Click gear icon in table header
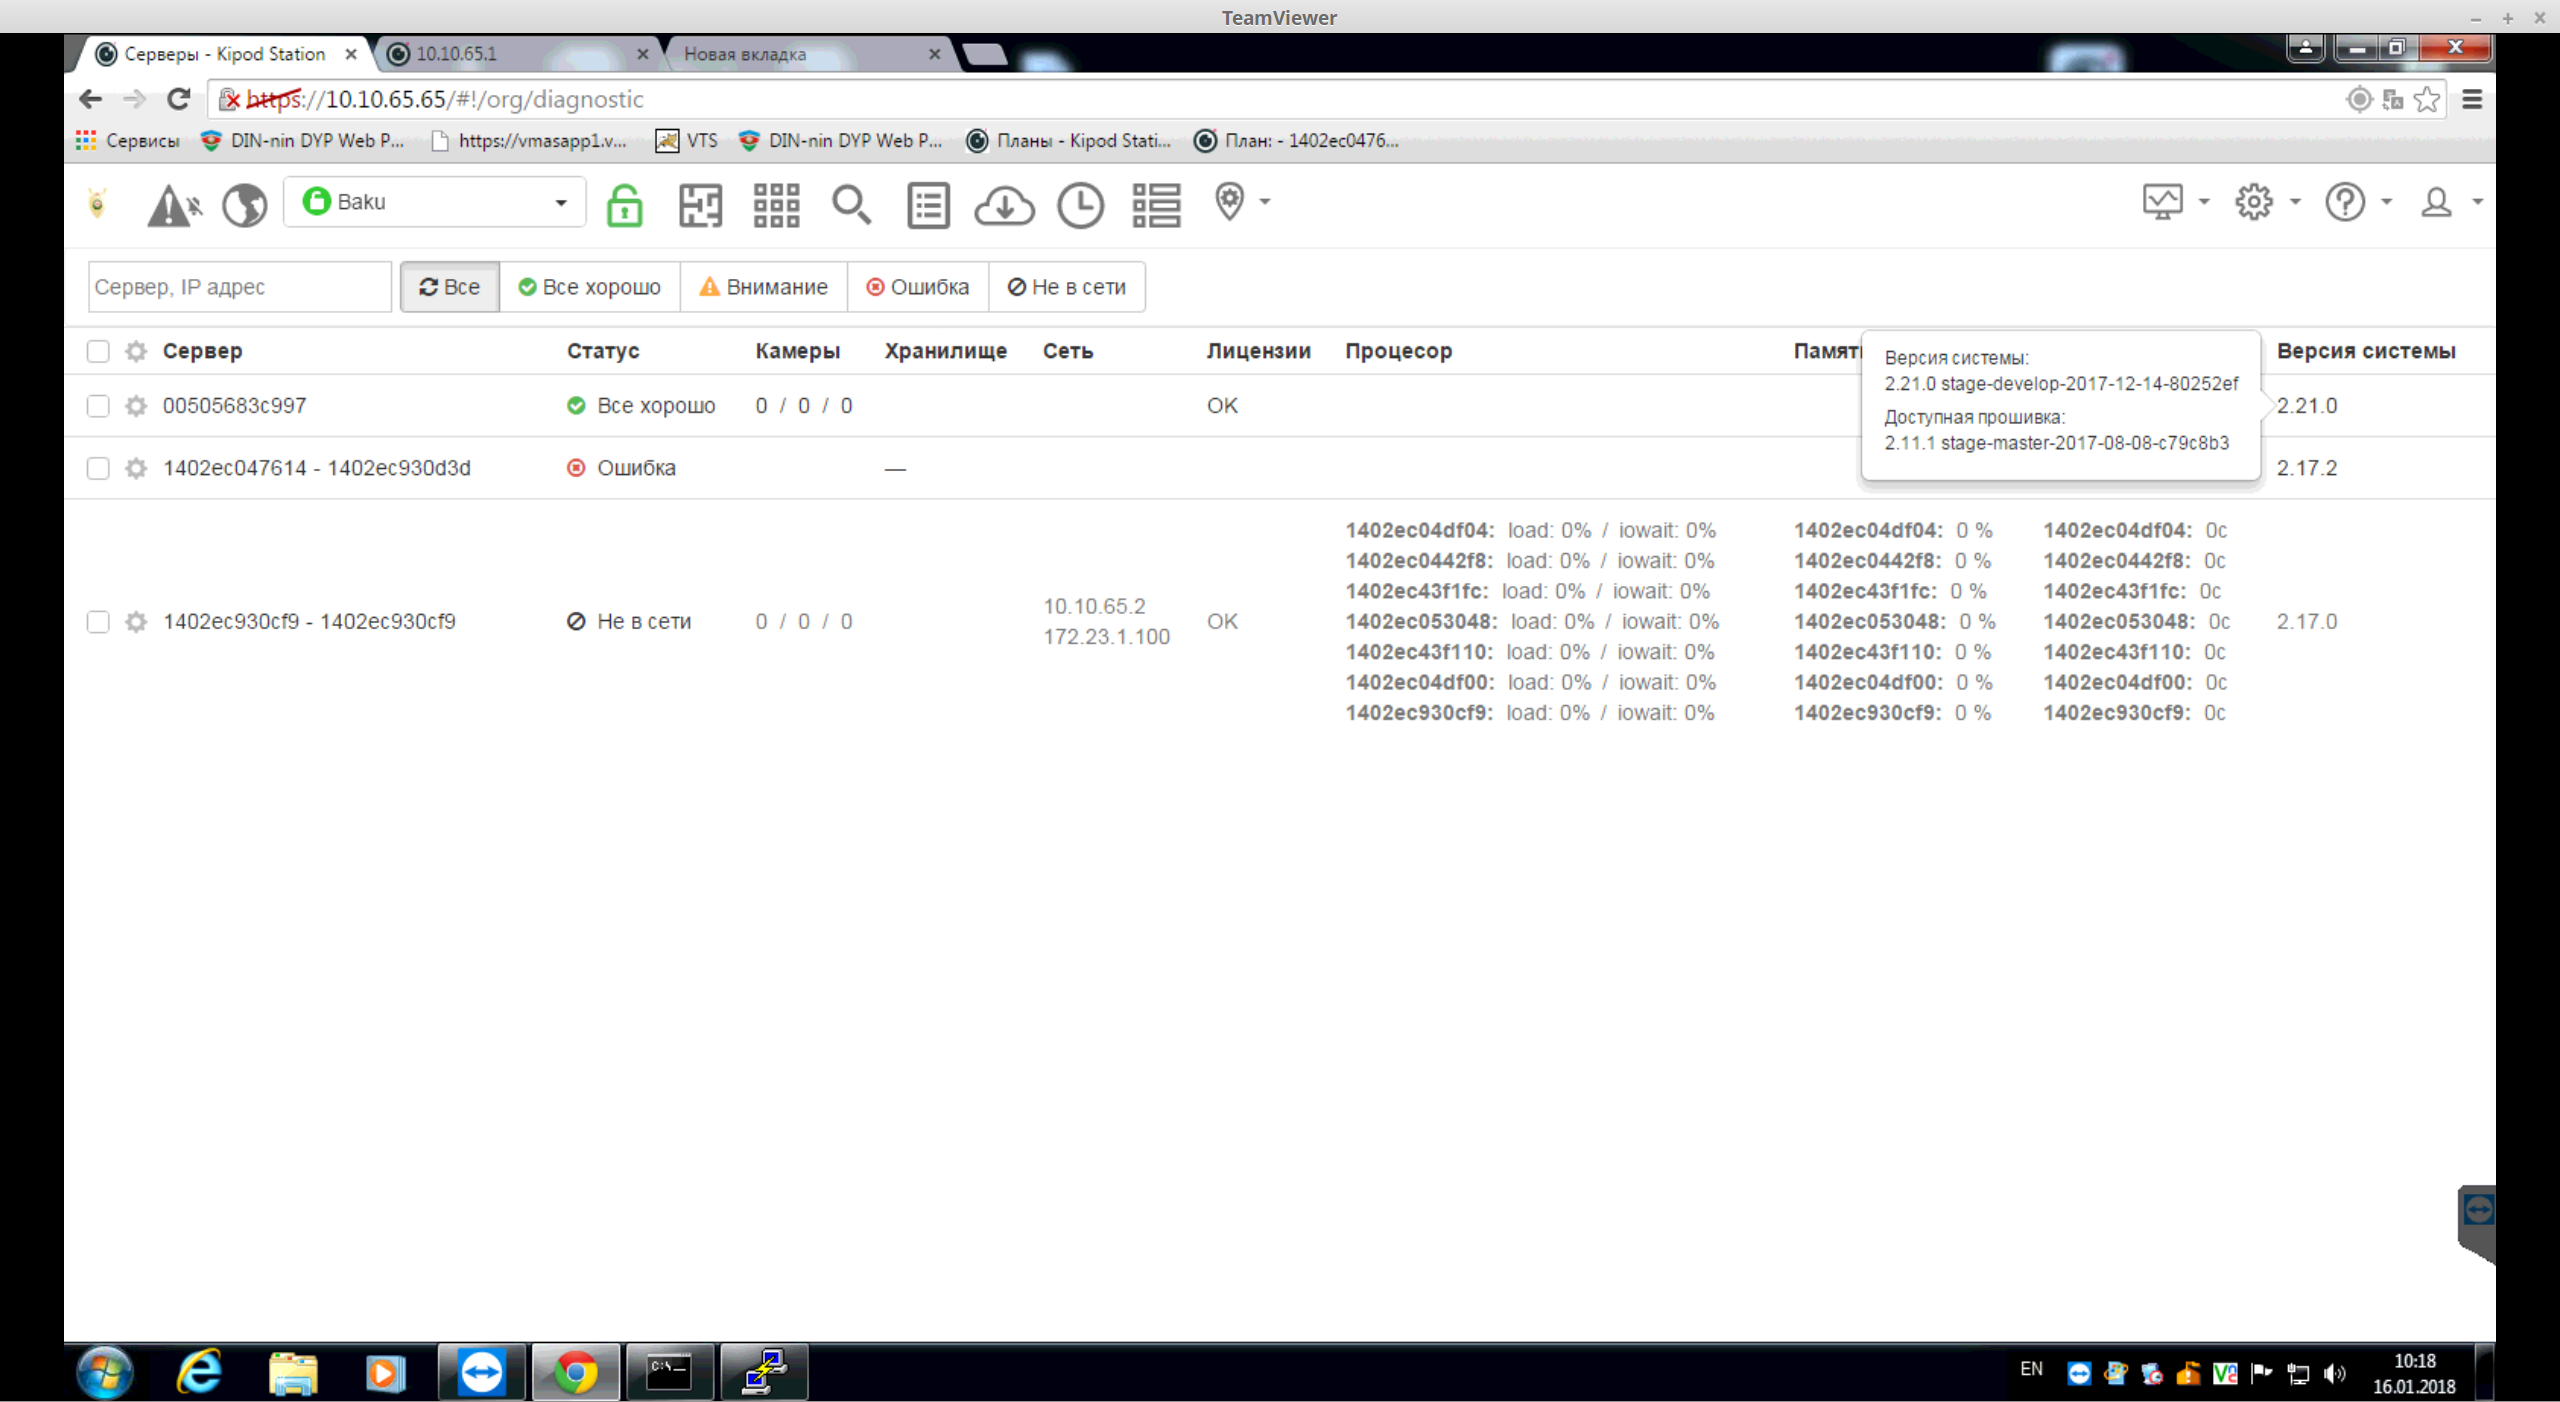 tap(136, 351)
